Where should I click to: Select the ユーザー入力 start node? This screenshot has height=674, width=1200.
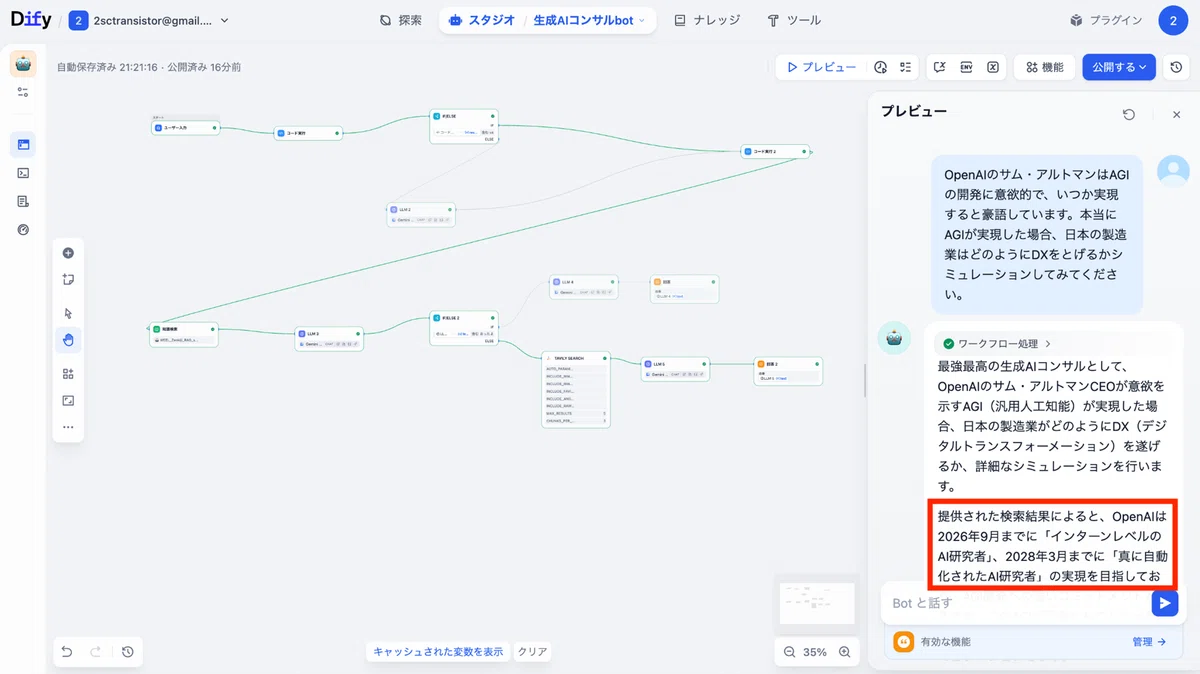pos(185,128)
